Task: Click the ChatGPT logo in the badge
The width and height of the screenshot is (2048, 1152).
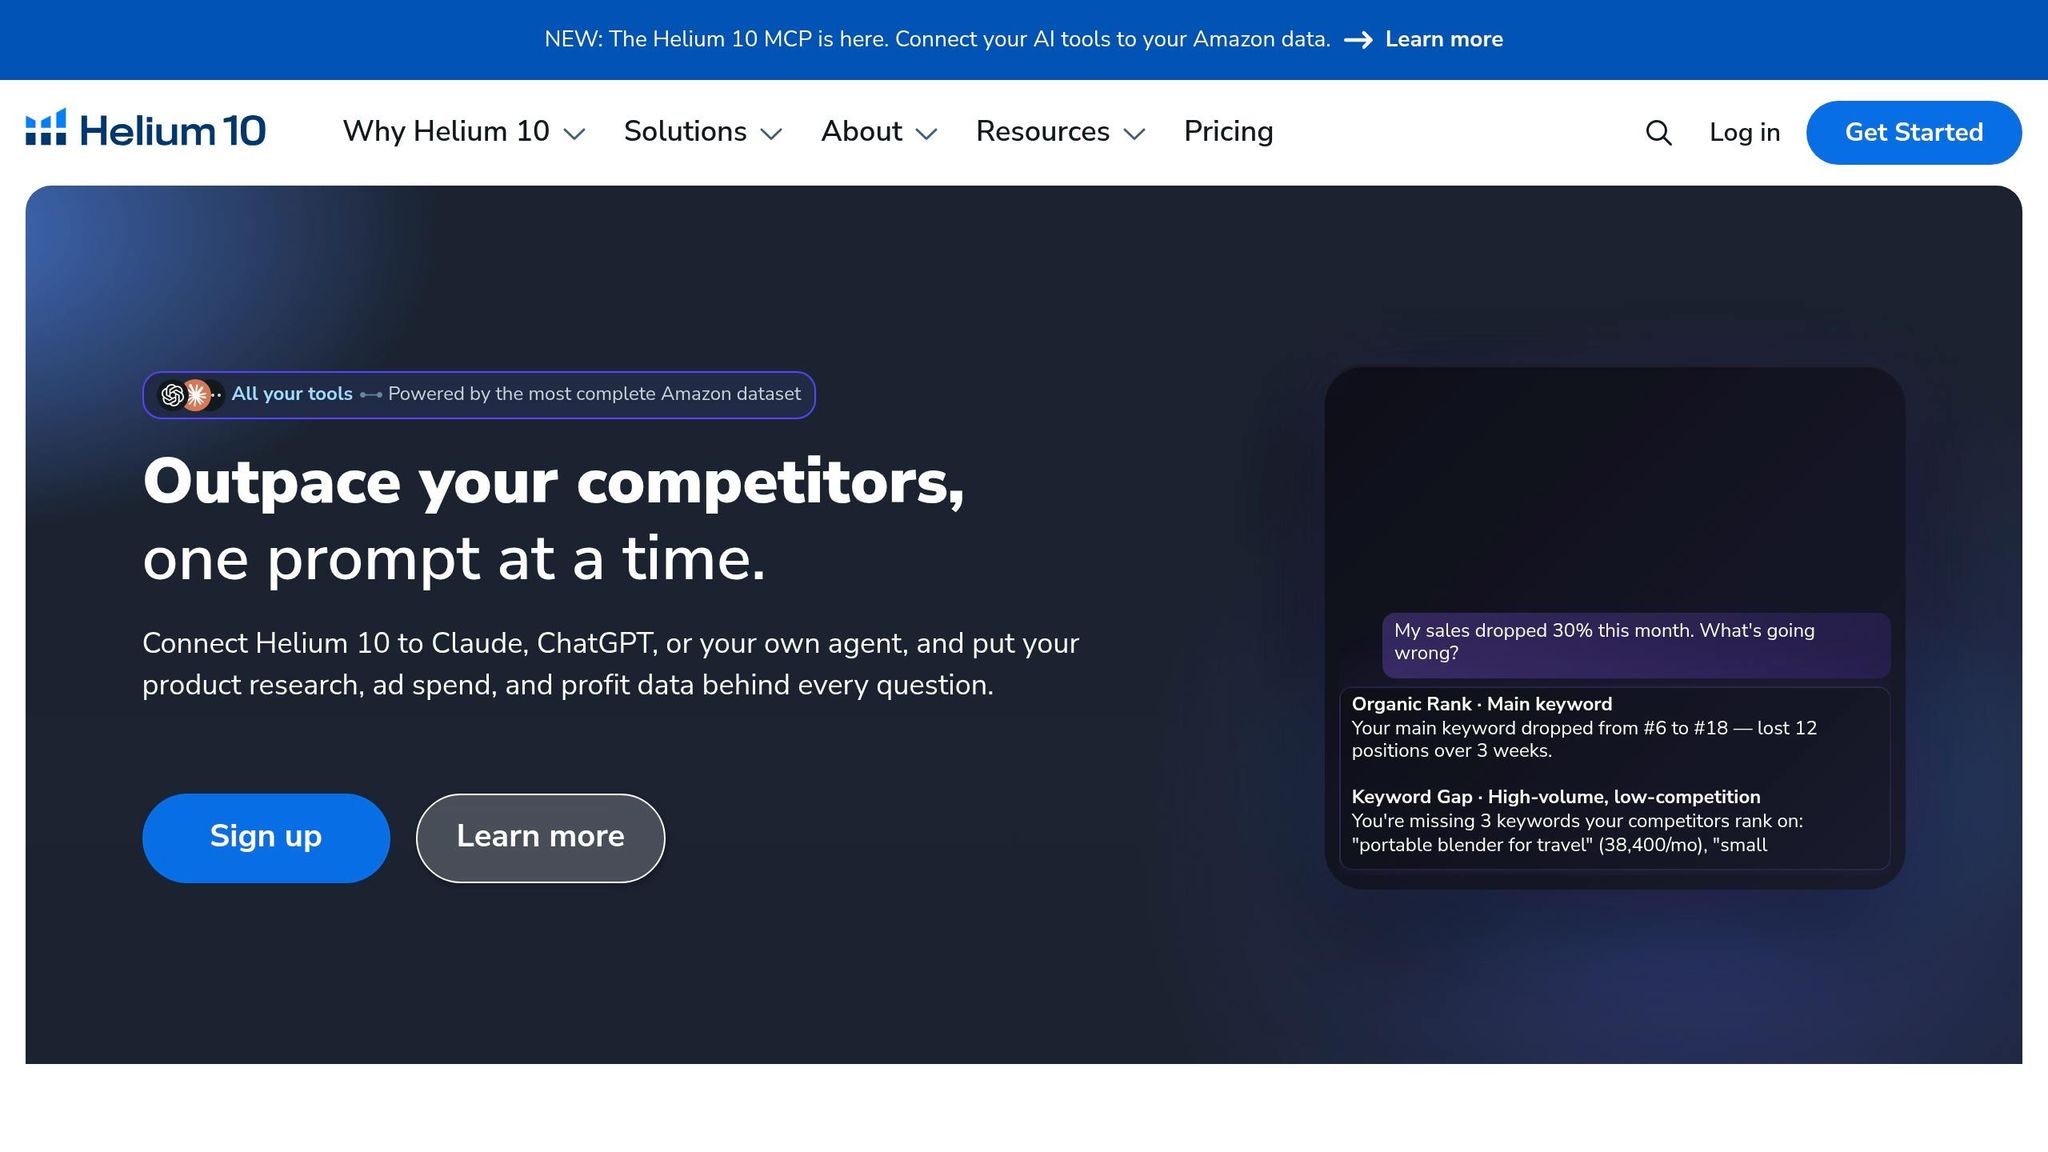Action: [172, 395]
